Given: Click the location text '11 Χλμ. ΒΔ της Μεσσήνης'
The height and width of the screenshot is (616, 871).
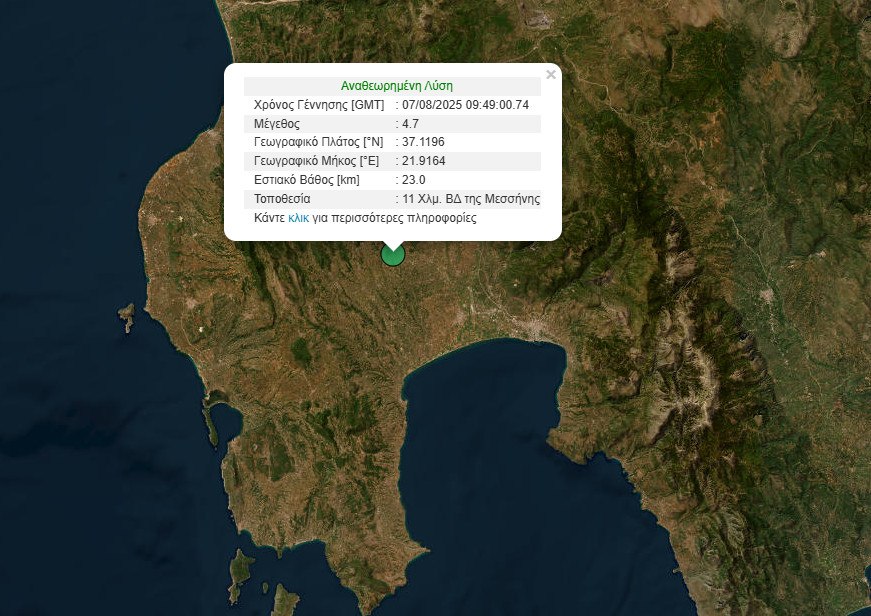Looking at the screenshot, I should [x=471, y=199].
